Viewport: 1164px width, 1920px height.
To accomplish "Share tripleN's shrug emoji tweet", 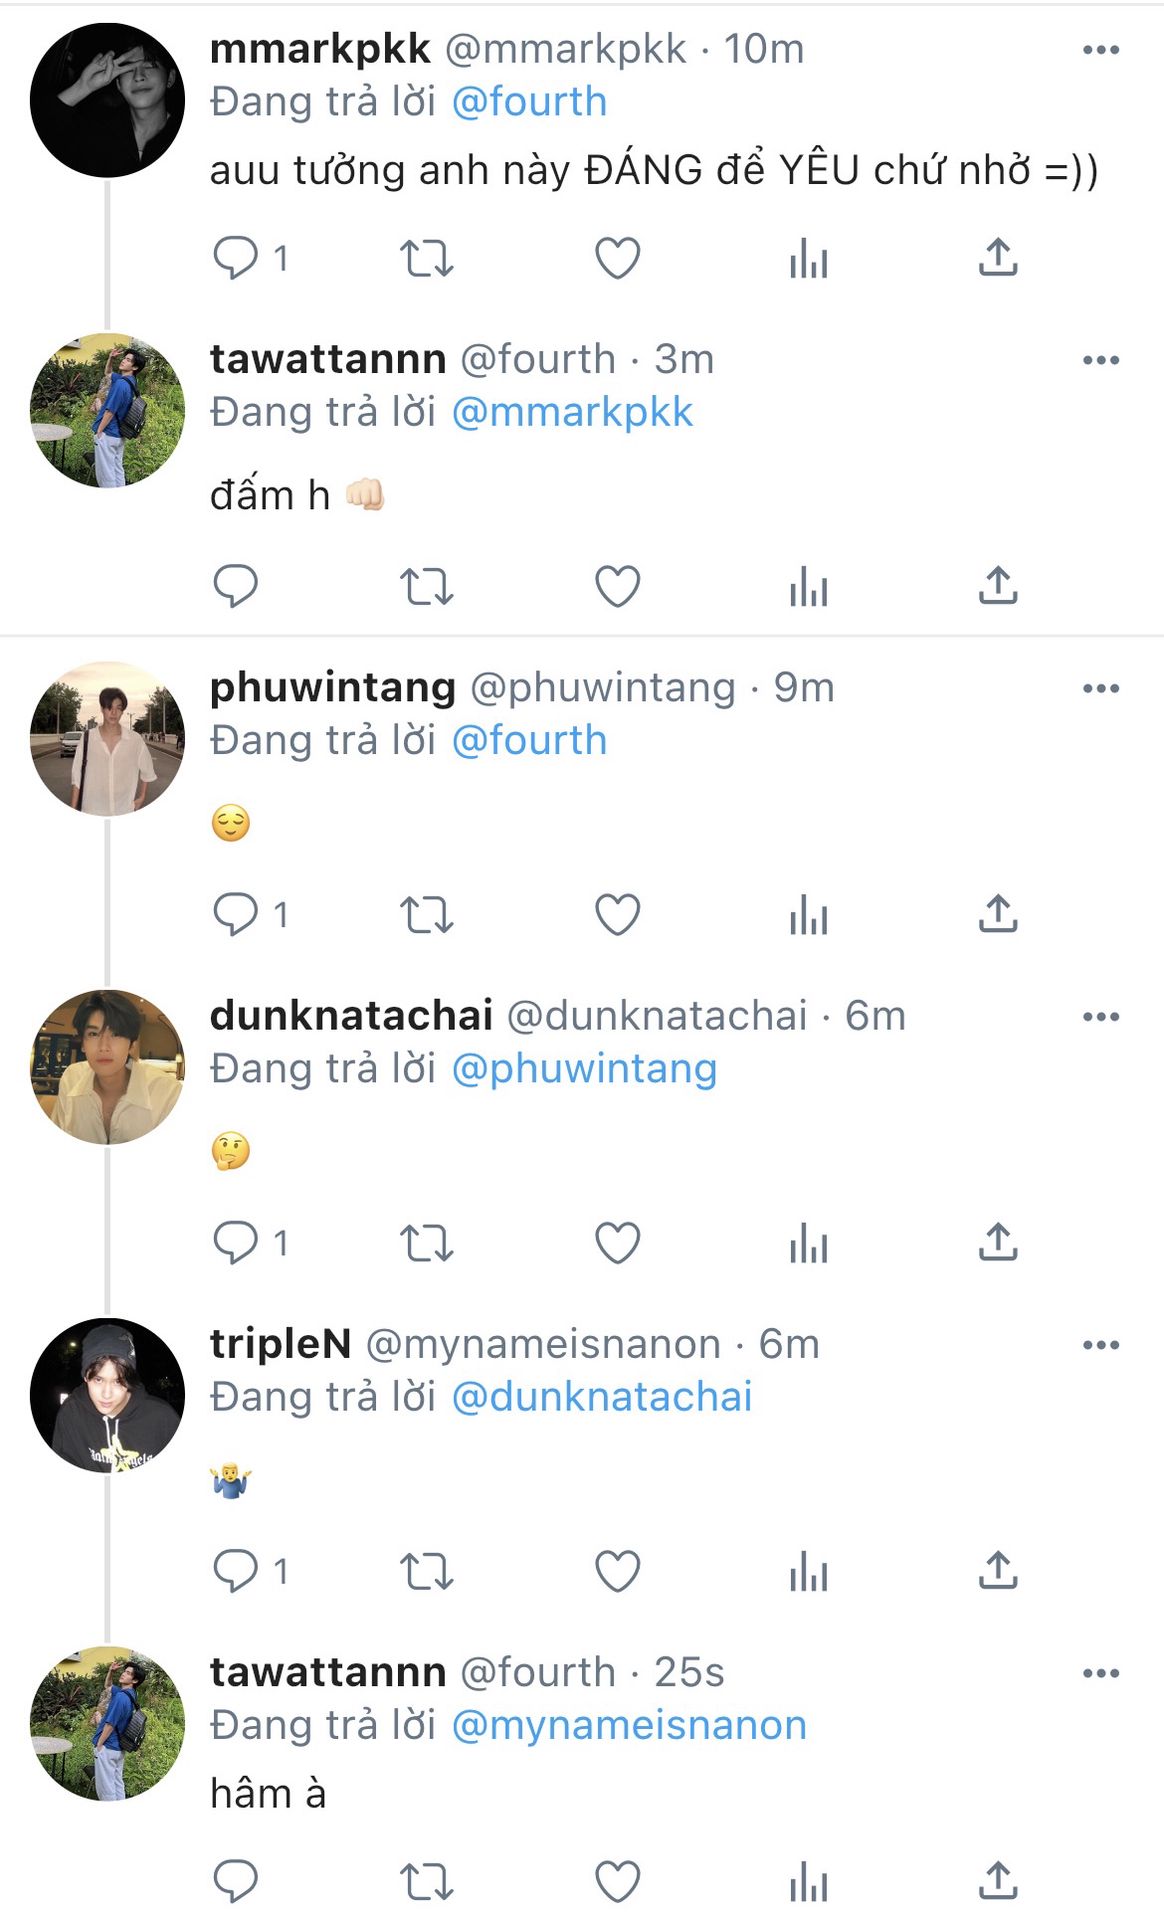I will pos(998,1570).
